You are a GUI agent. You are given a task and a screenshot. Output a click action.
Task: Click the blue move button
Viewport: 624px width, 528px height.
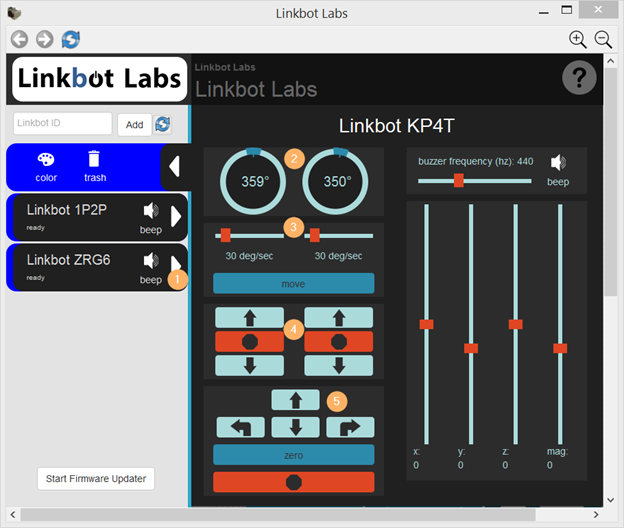294,284
